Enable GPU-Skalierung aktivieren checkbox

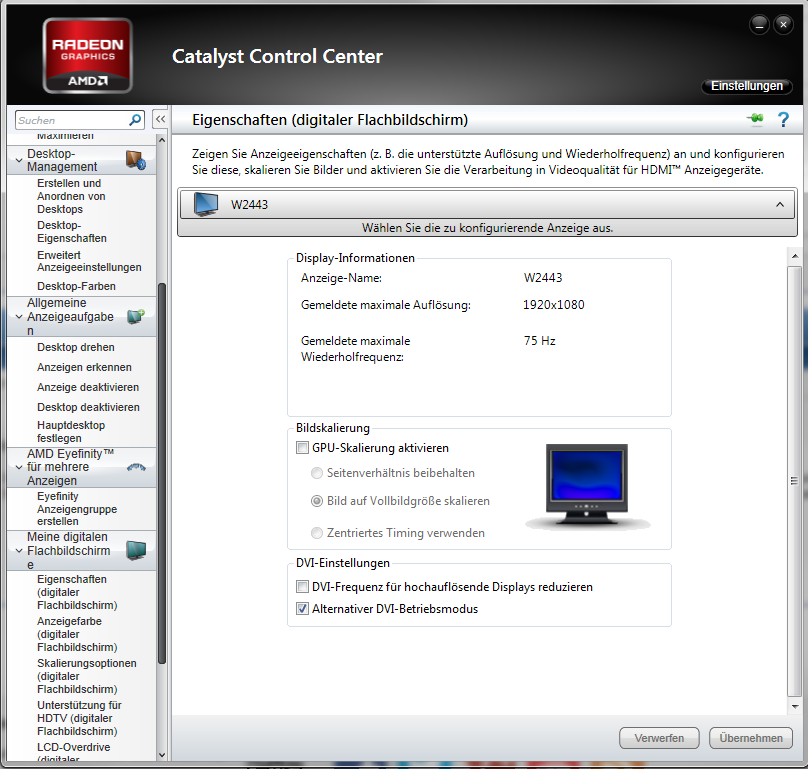[x=302, y=448]
